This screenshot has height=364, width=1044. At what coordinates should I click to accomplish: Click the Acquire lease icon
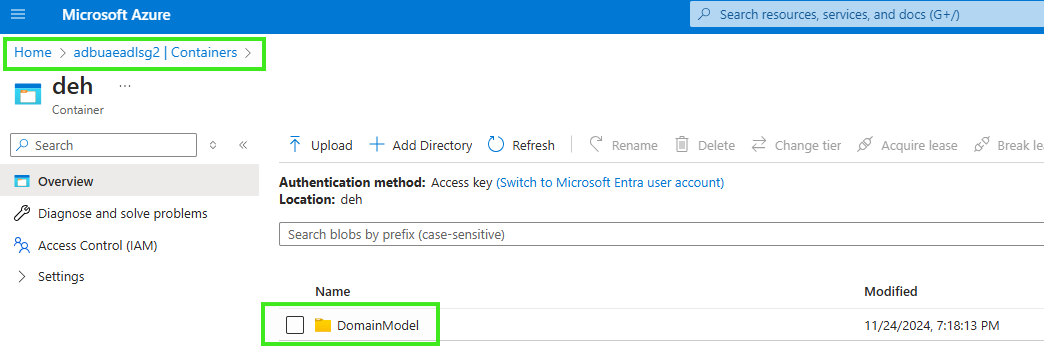(865, 145)
